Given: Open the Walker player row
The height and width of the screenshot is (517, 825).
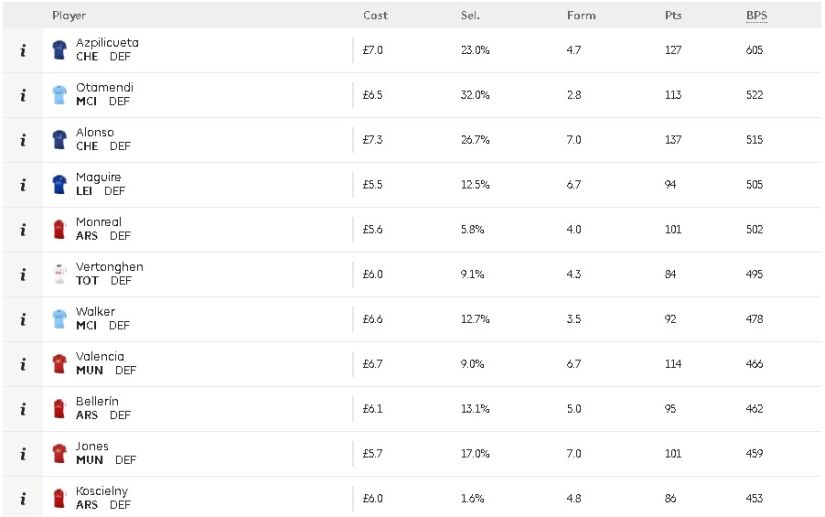Looking at the screenshot, I should pos(412,319).
